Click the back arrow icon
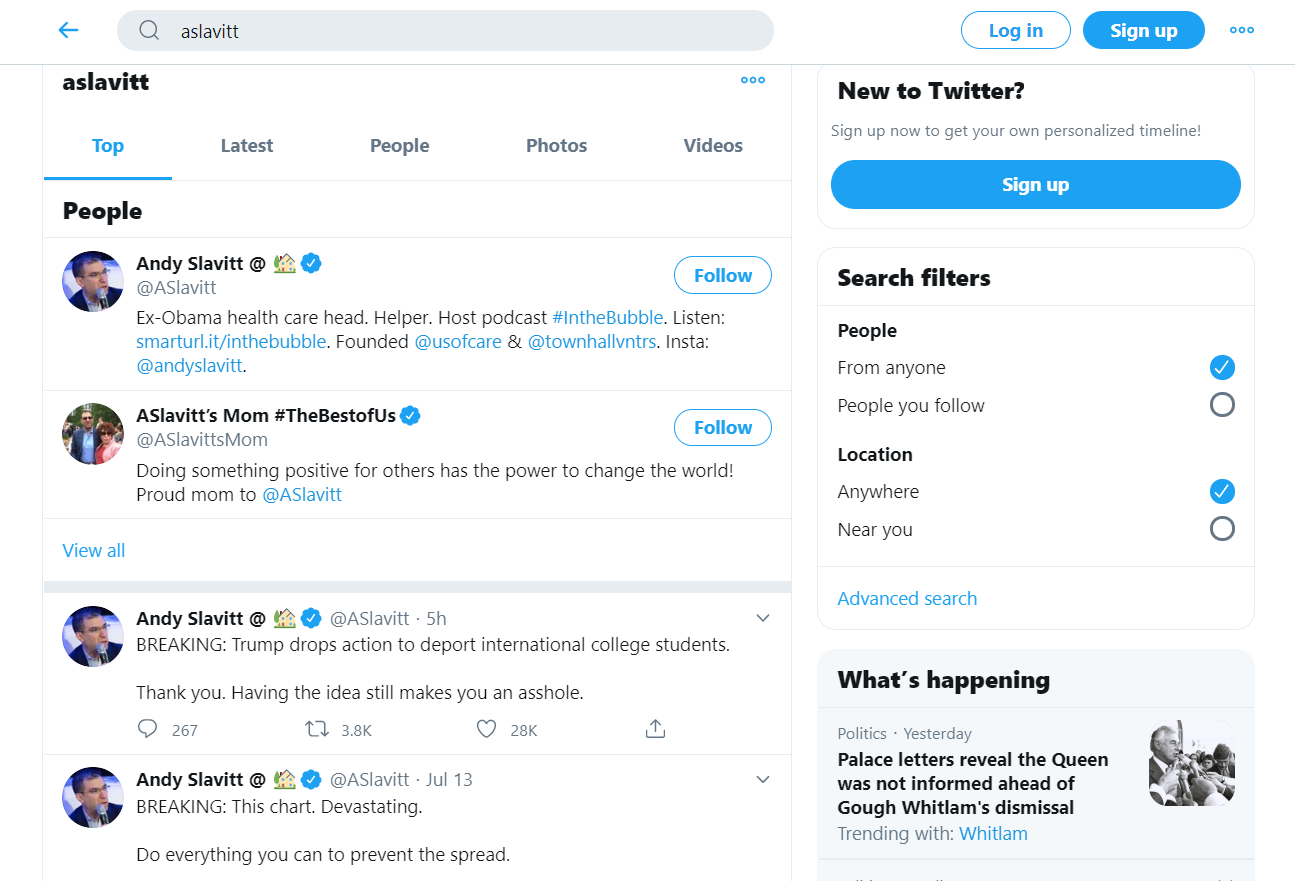Image resolution: width=1295 pixels, height=881 pixels. (68, 30)
